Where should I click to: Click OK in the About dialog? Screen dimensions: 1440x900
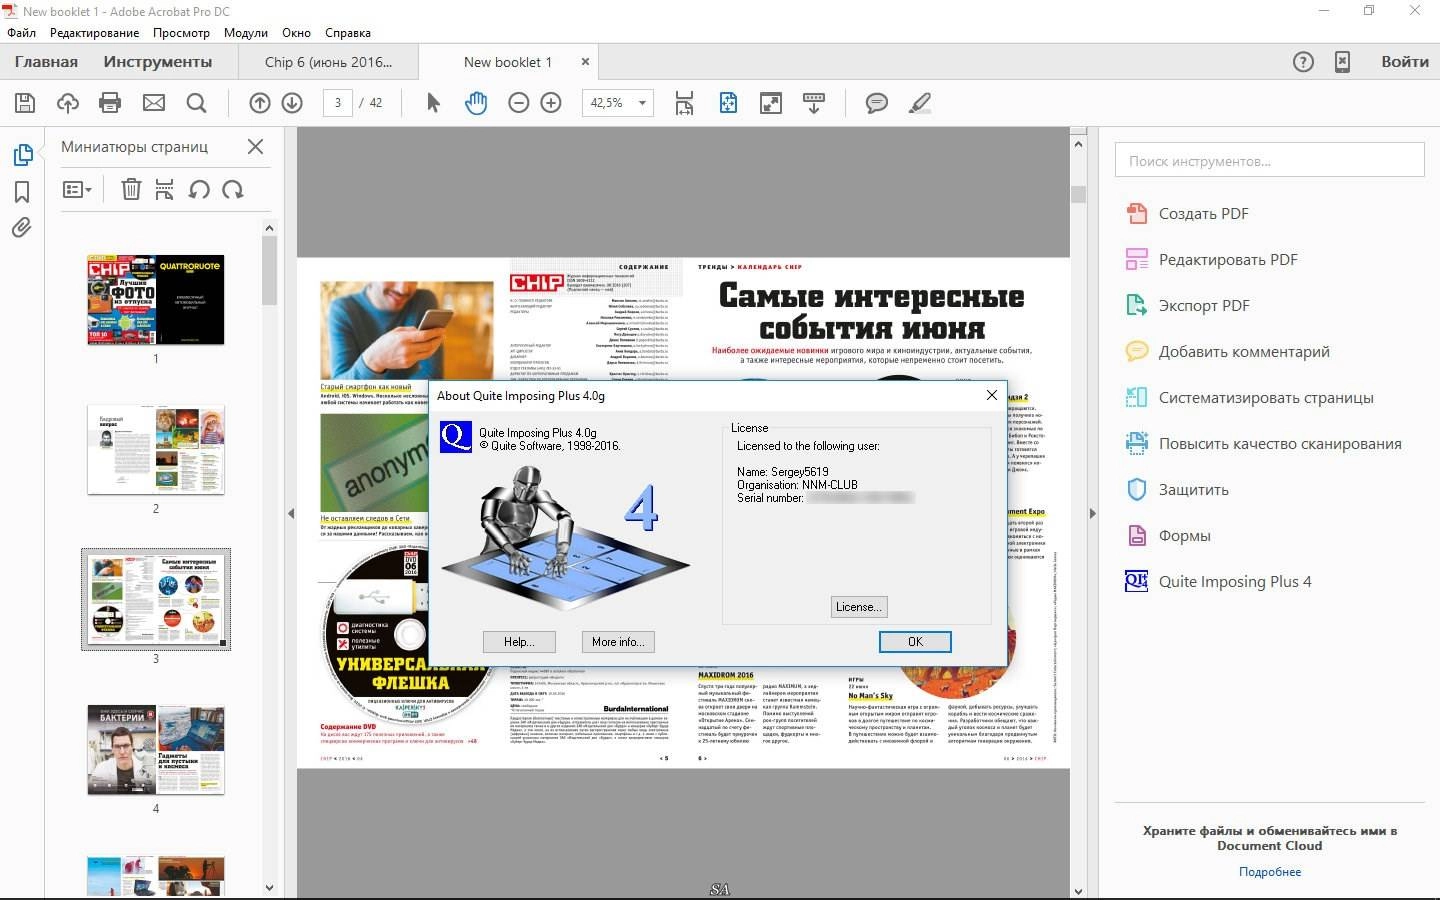pyautogui.click(x=915, y=642)
